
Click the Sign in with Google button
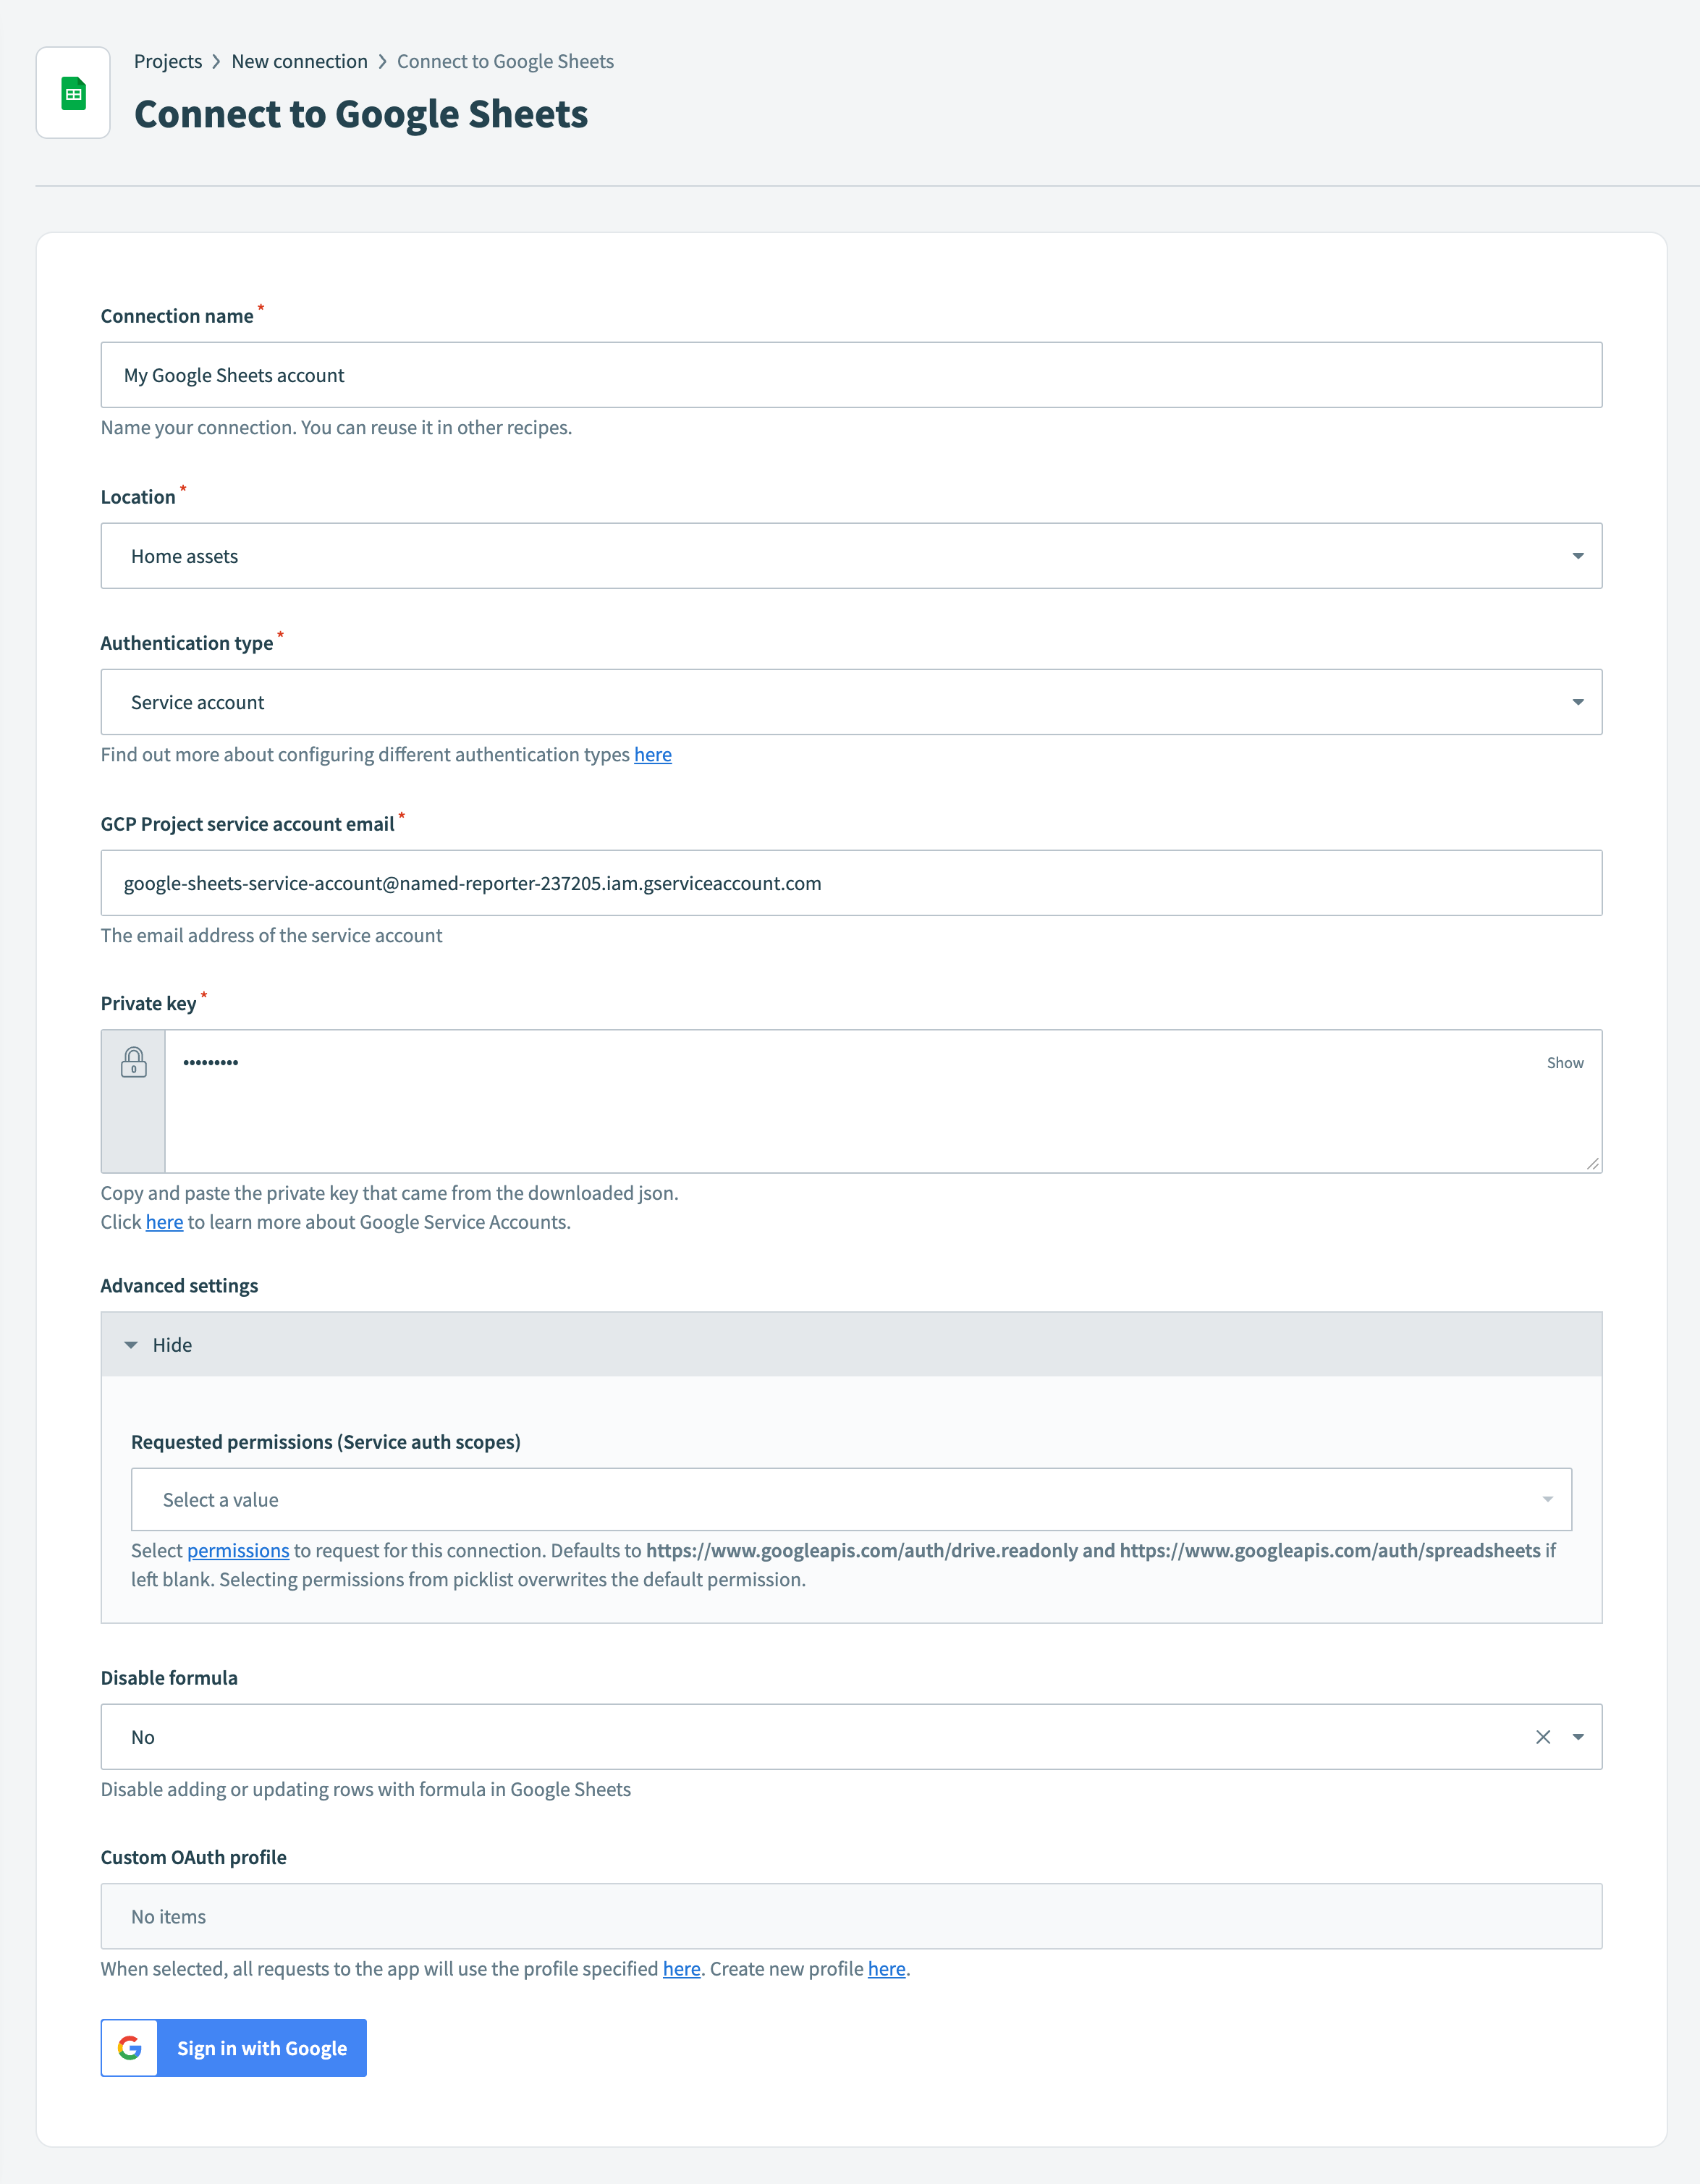[262, 2048]
